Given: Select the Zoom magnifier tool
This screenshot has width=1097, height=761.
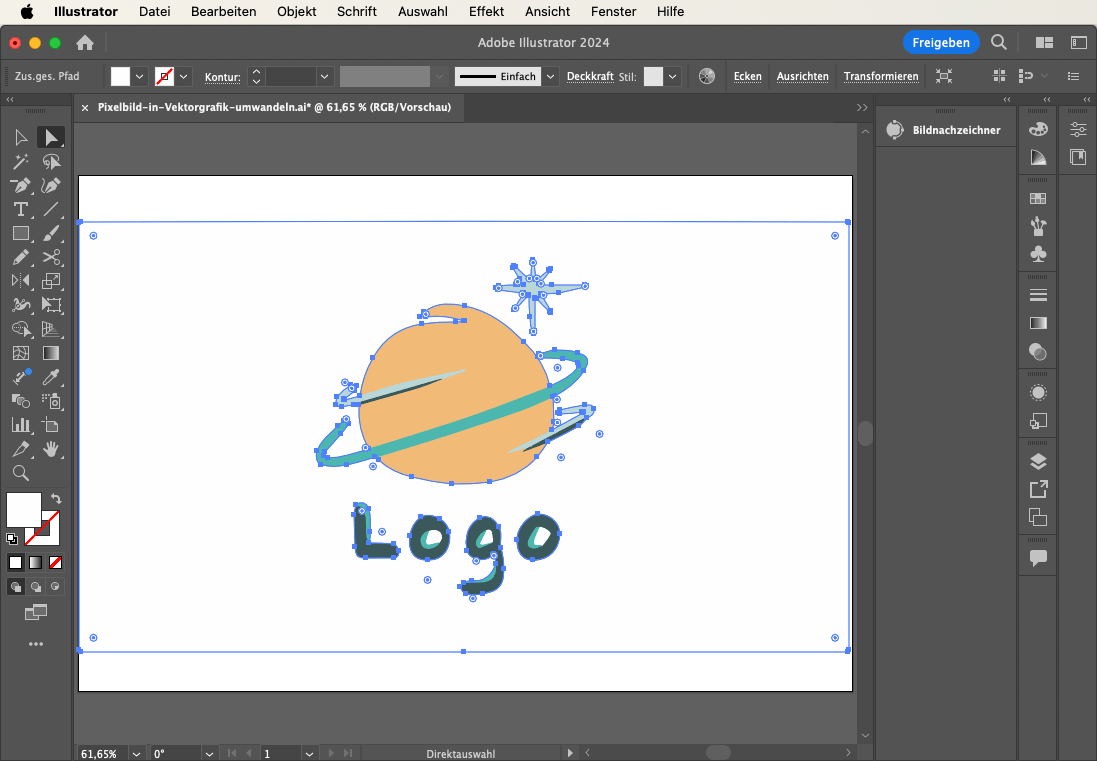Looking at the screenshot, I should pos(20,473).
